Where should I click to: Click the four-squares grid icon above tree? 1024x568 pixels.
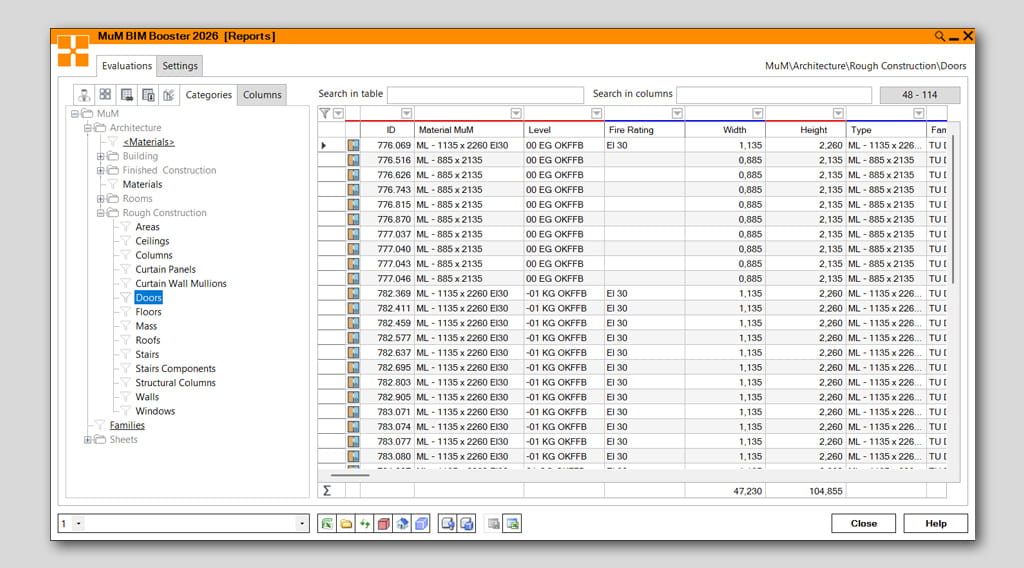coord(105,95)
